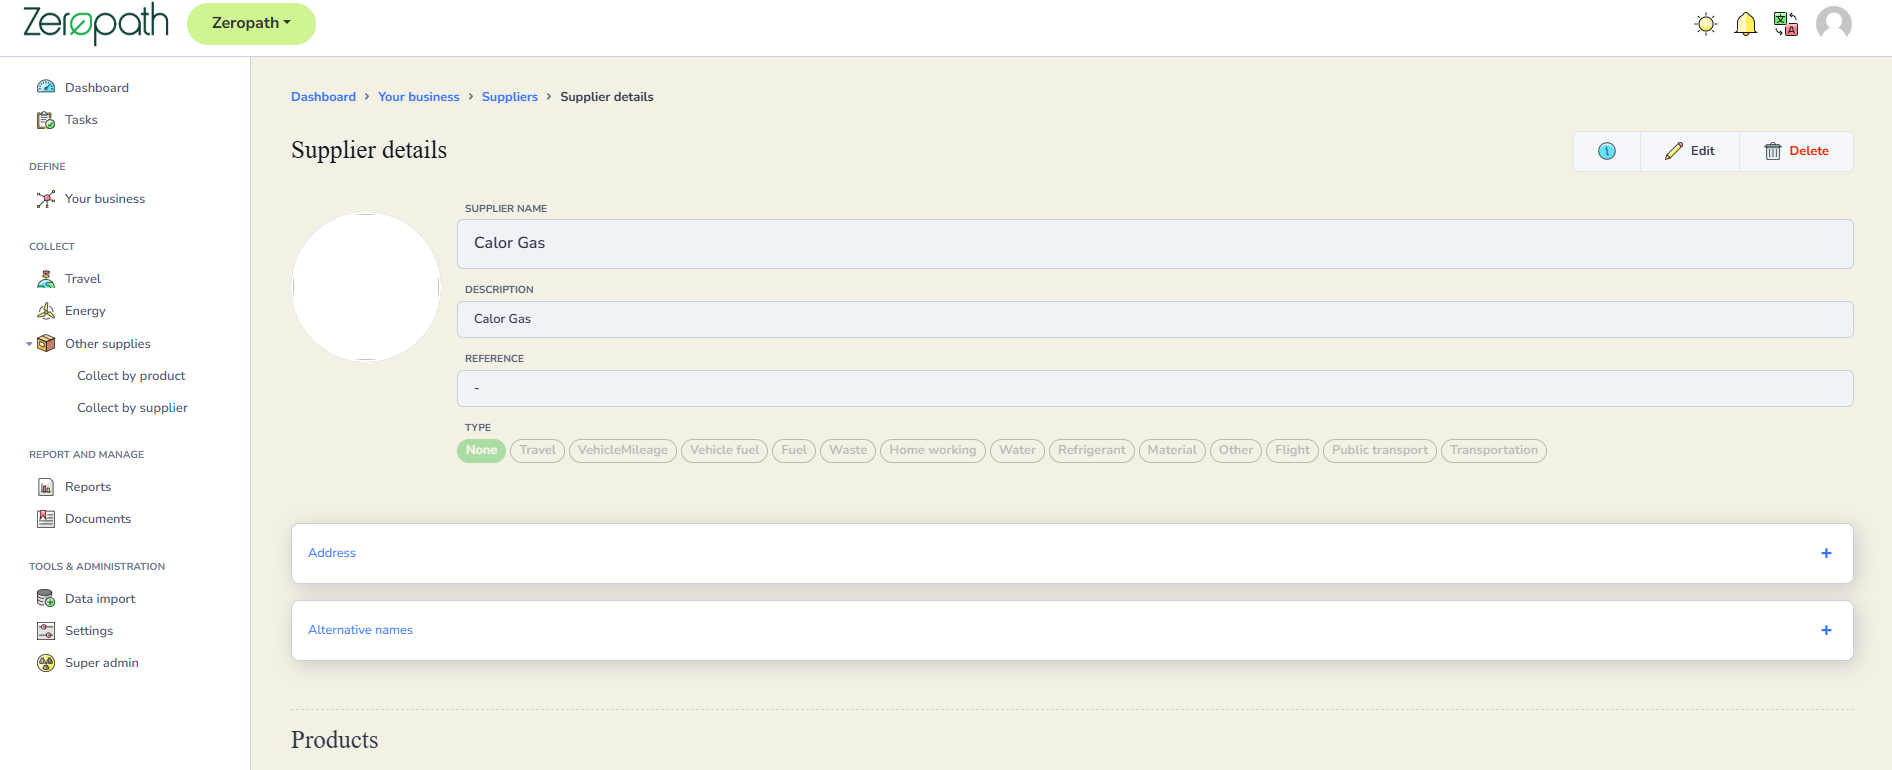Open the Alternative names panel label
1892x770 pixels.
[360, 630]
